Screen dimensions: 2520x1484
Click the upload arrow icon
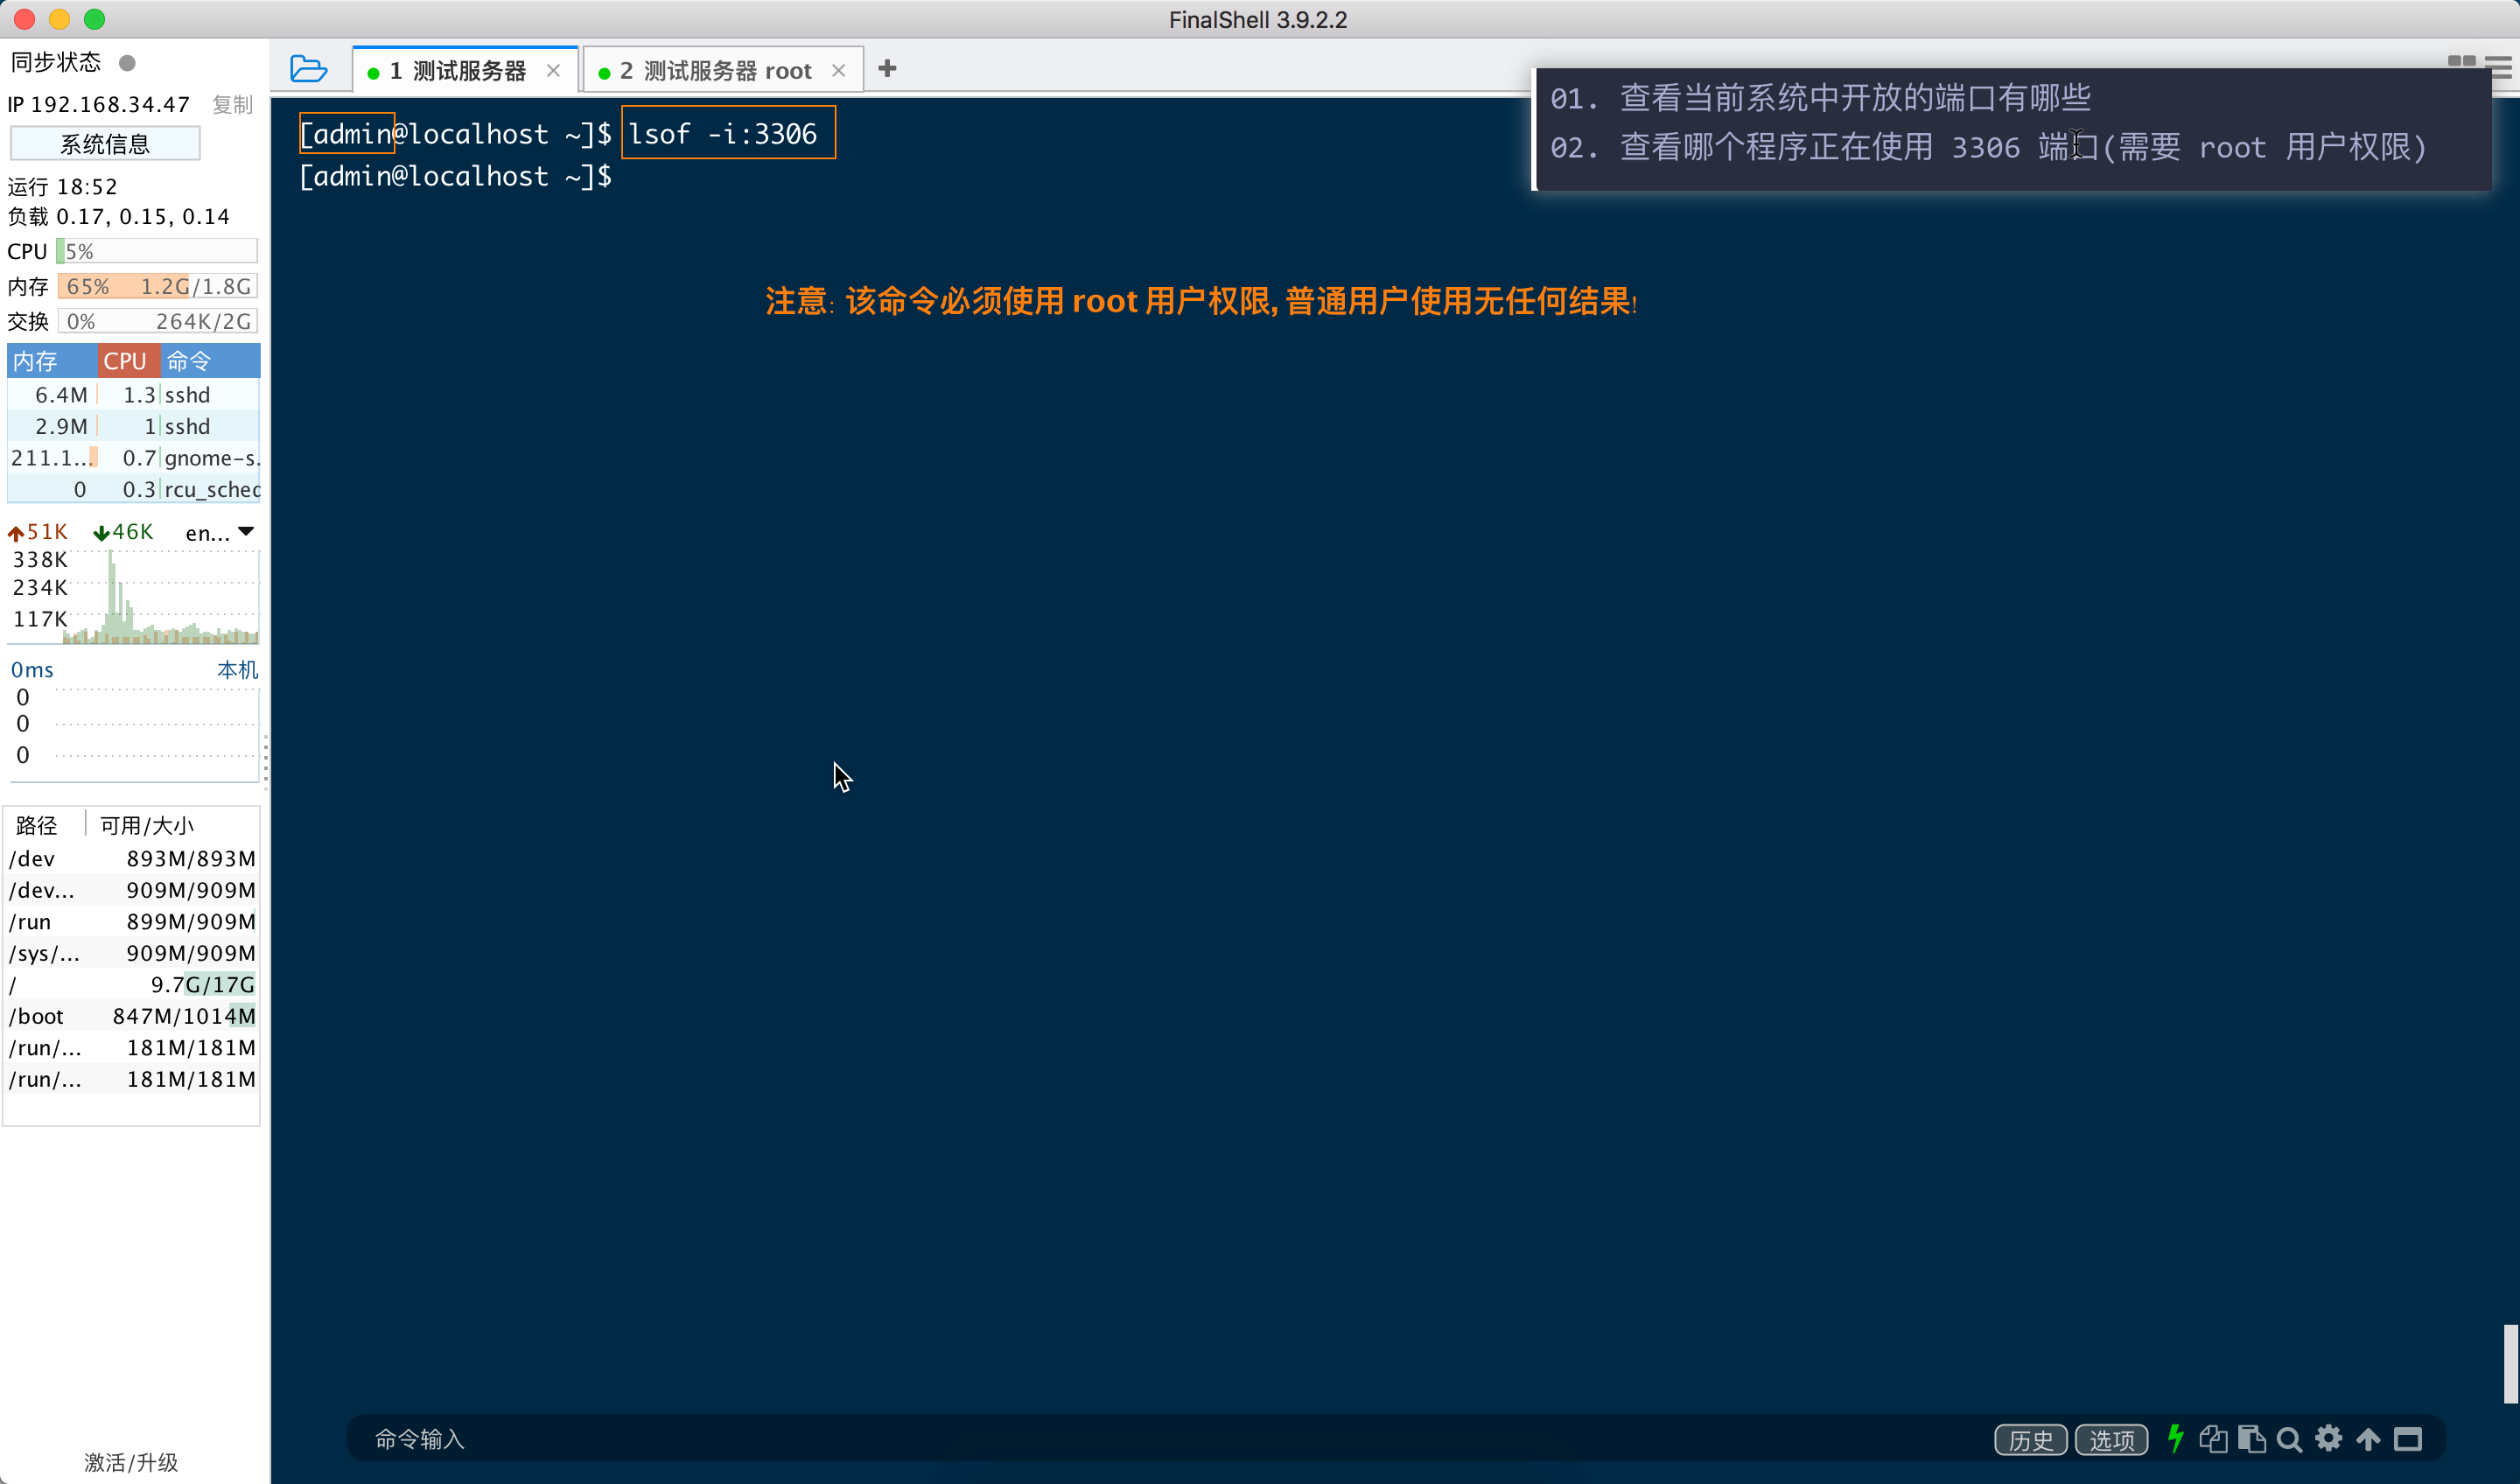[2368, 1439]
